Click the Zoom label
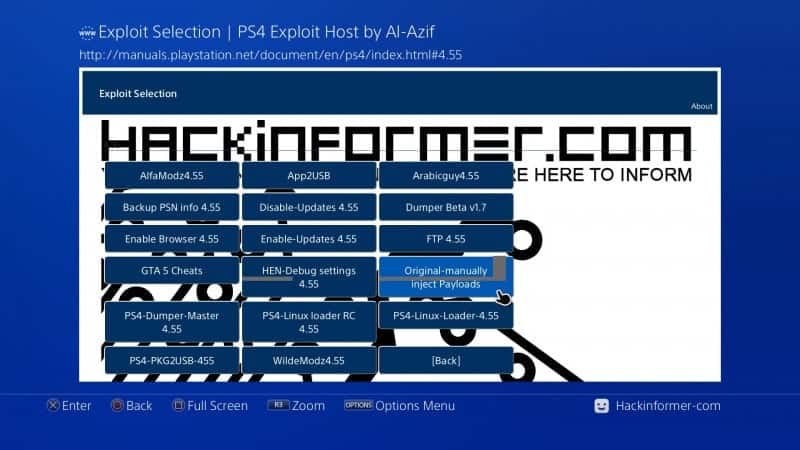 (308, 406)
